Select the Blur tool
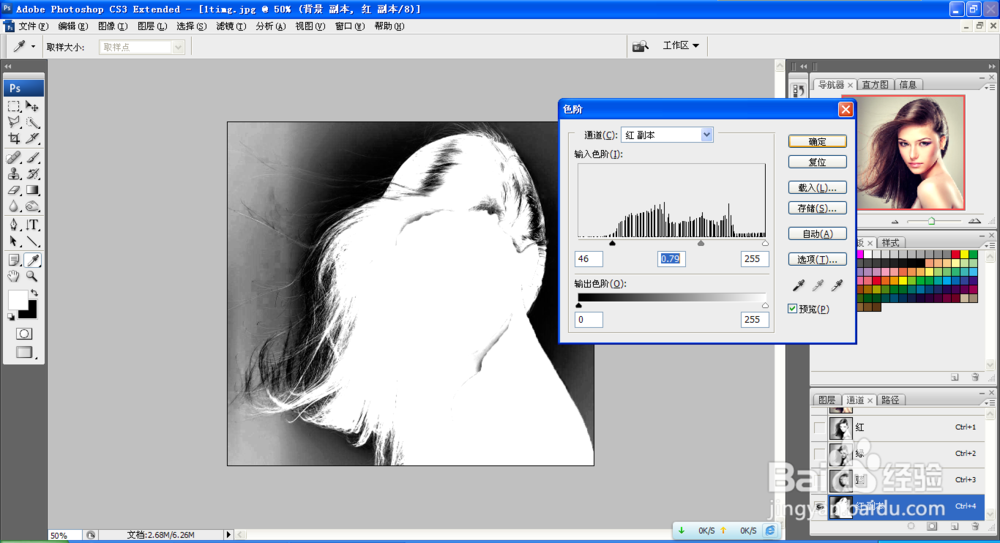This screenshot has width=1000, height=543. coord(14,205)
